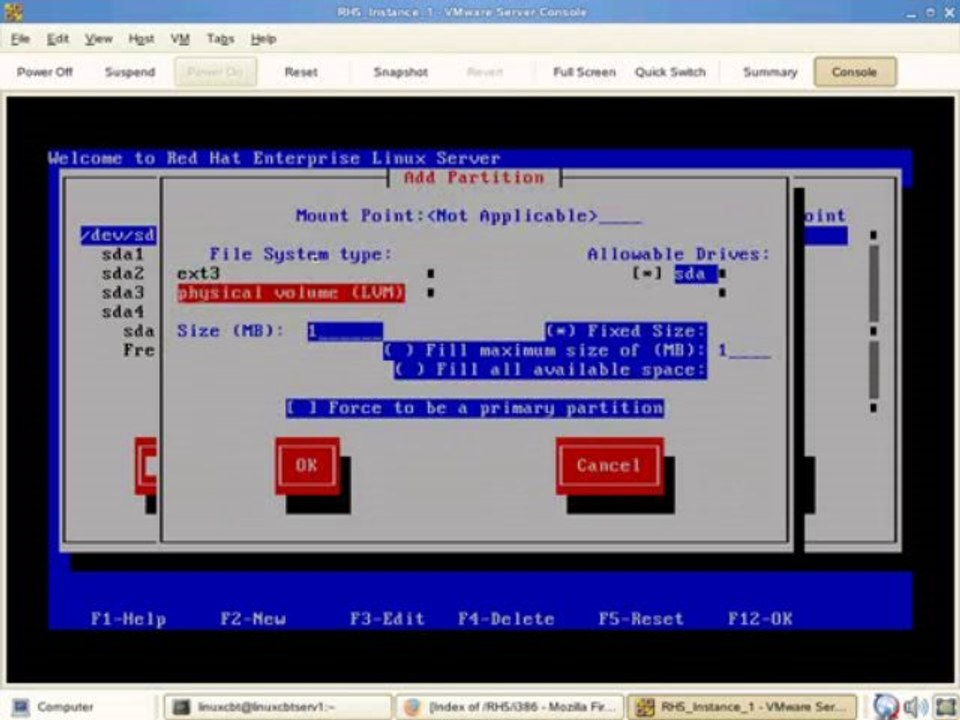Select sda1 in the partition list
960x720 pixels.
[x=122, y=254]
